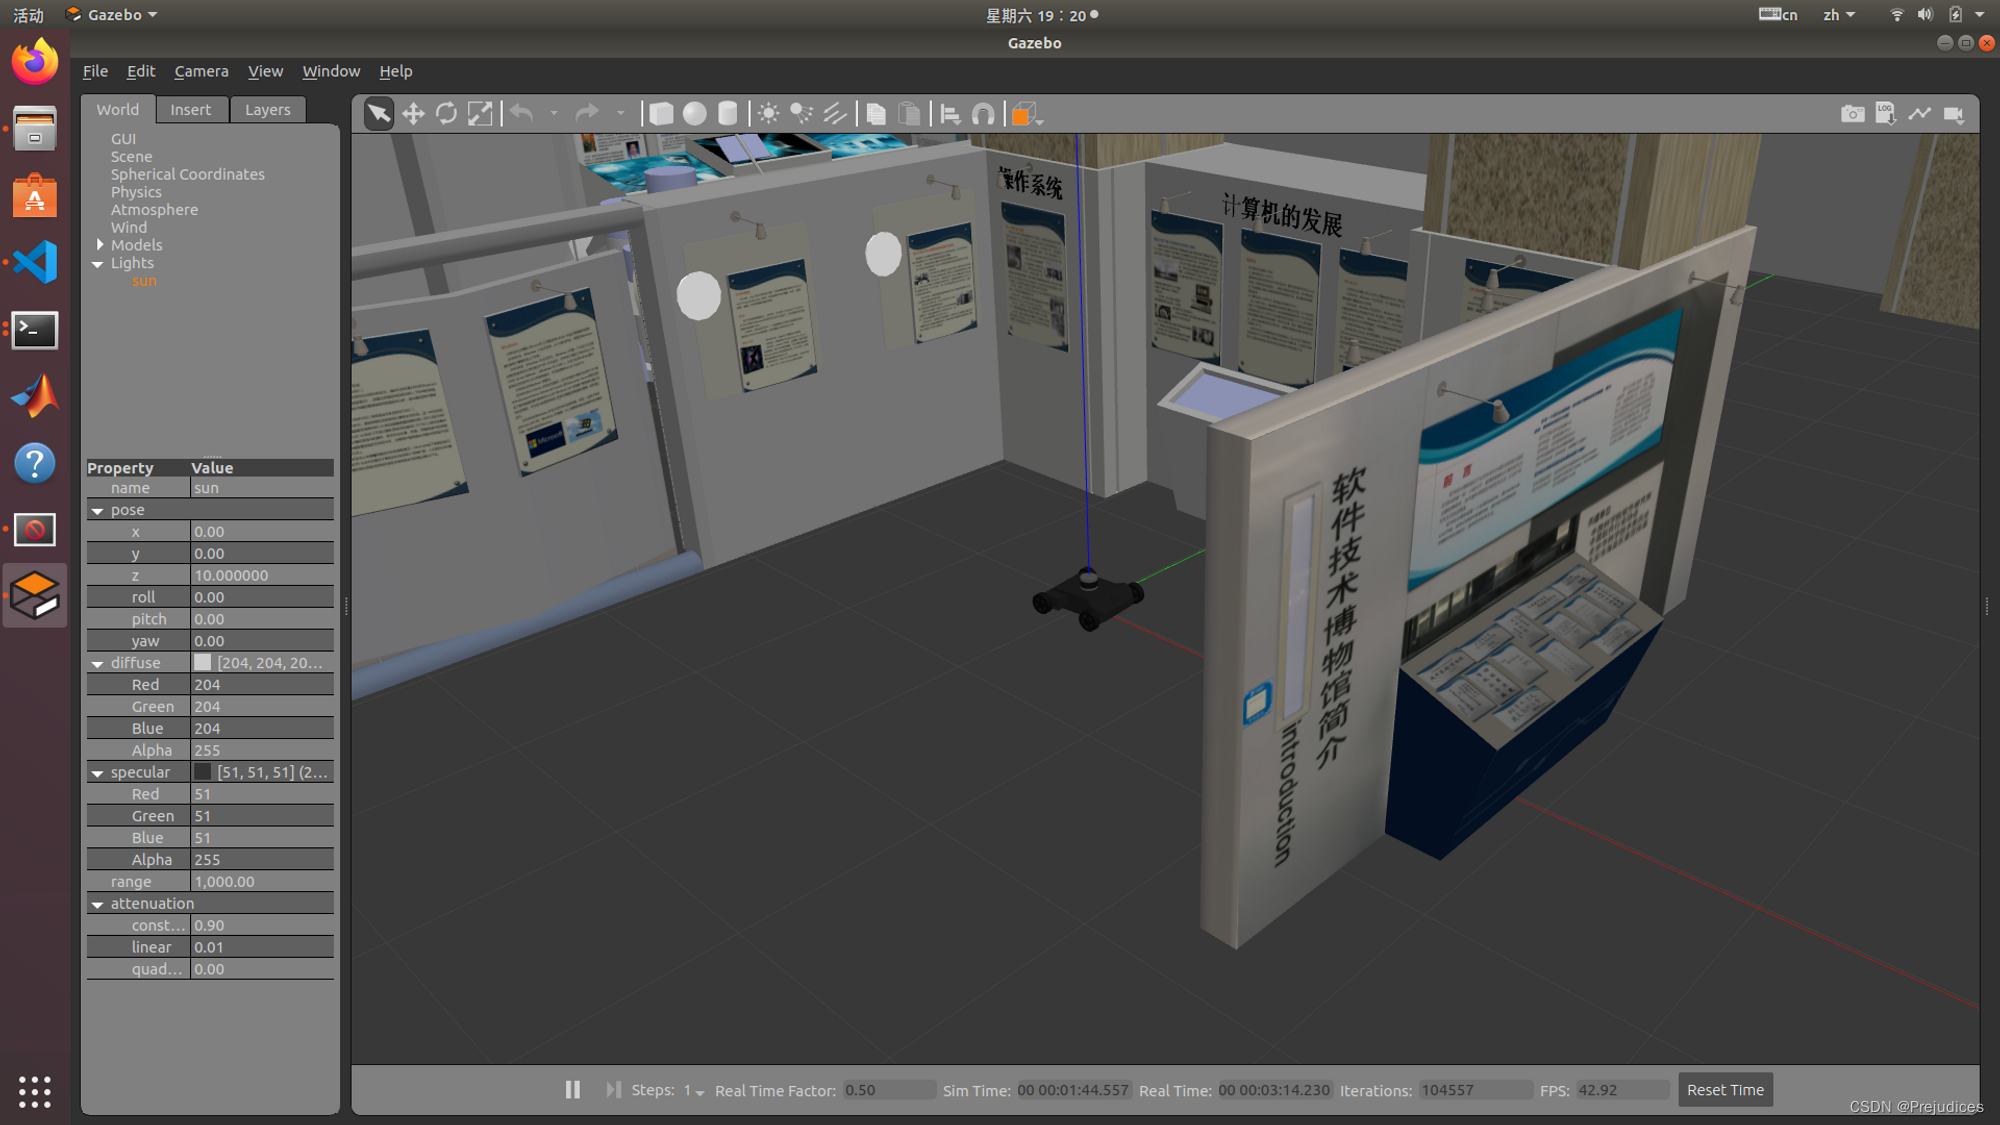The height and width of the screenshot is (1125, 2000).
Task: Open the Camera menu
Action: [x=201, y=71]
